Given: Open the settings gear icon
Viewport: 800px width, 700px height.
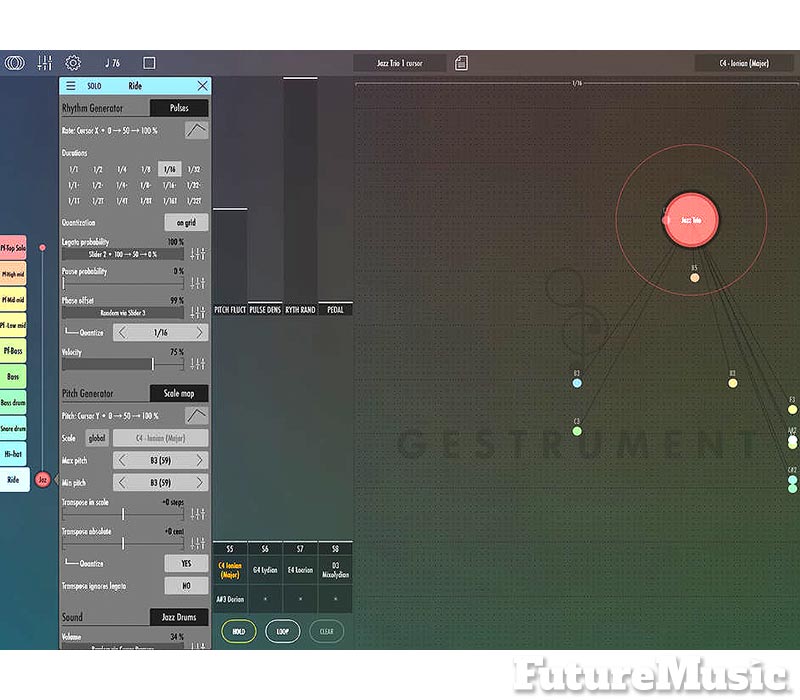Looking at the screenshot, I should 73,63.
